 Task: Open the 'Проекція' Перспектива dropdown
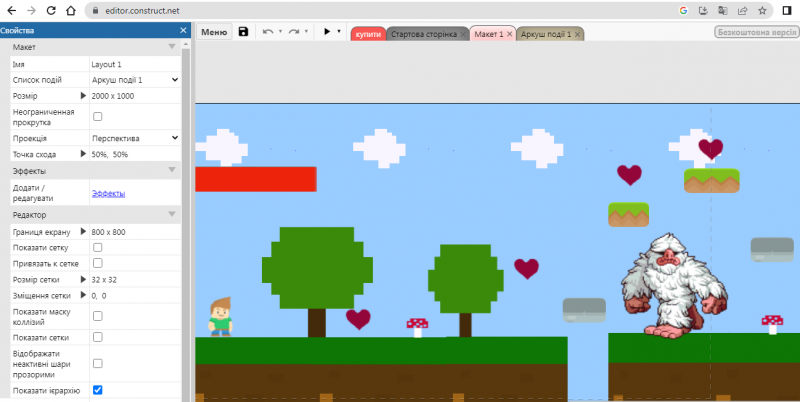point(135,138)
